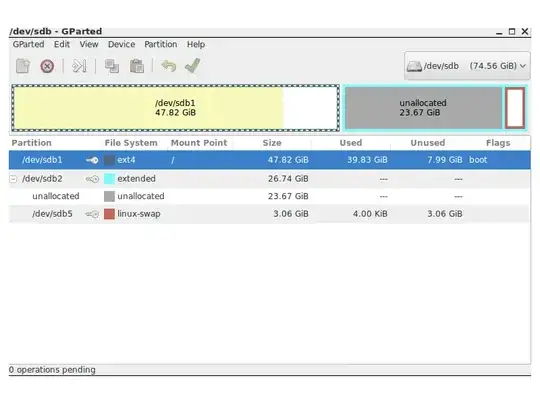Open the View menu
Screen dimensions: 540x405
pos(89,44)
